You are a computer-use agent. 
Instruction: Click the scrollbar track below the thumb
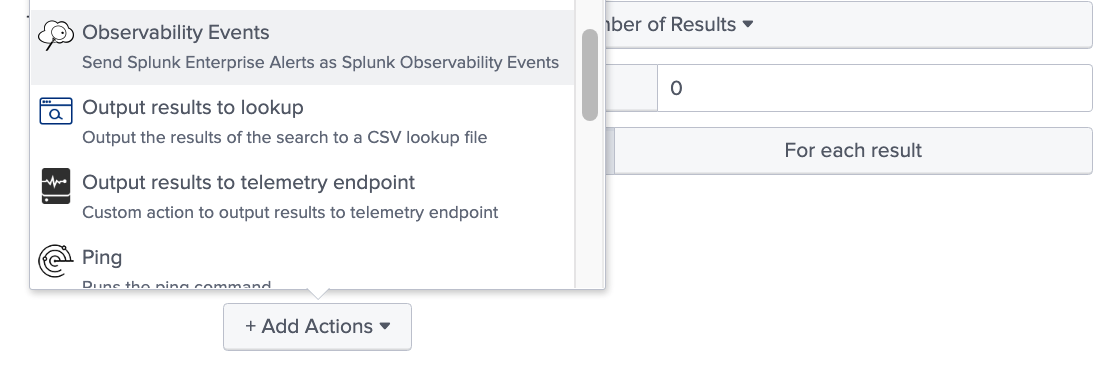[590, 205]
